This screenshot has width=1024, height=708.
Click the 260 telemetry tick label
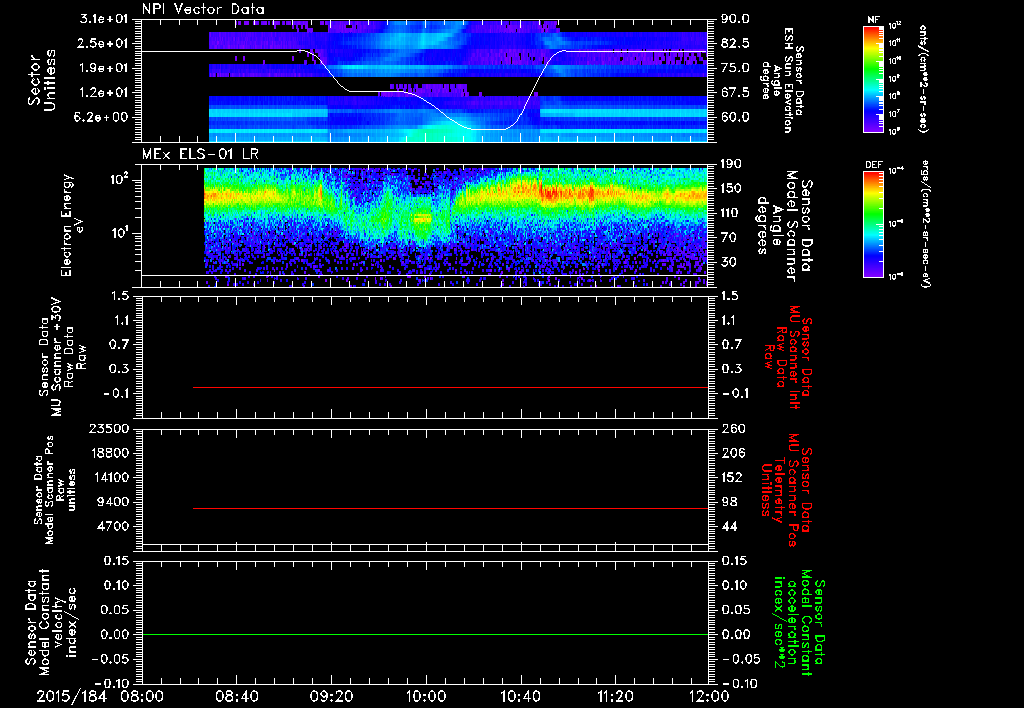[x=731, y=428]
